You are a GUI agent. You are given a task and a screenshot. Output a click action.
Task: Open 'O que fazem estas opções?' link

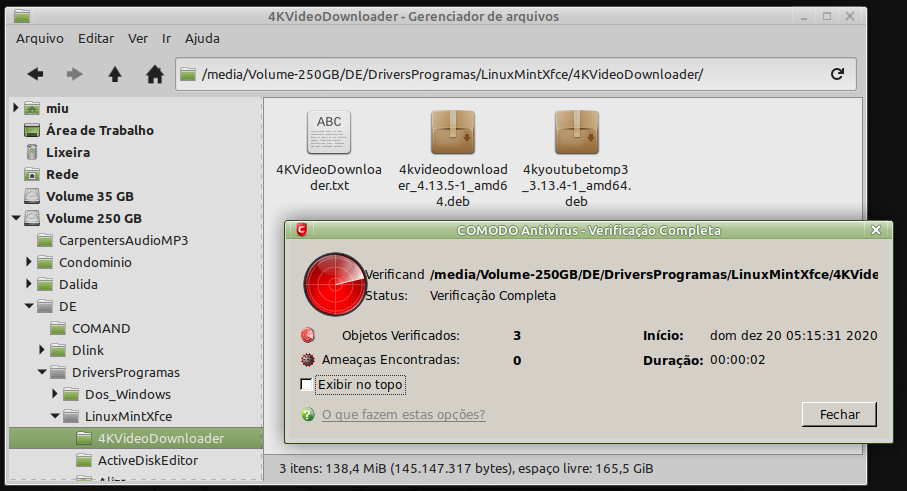coord(404,415)
